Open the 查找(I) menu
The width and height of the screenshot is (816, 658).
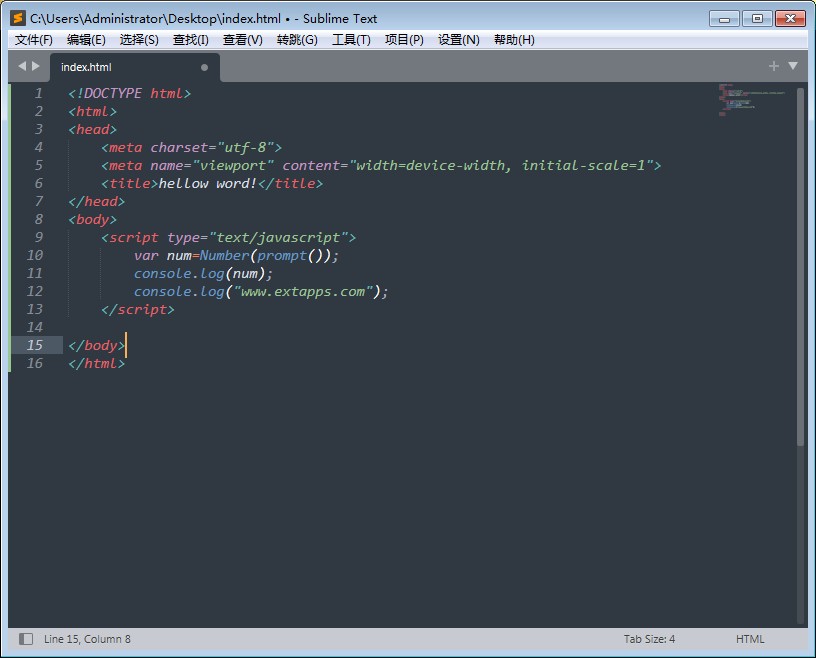pyautogui.click(x=190, y=40)
